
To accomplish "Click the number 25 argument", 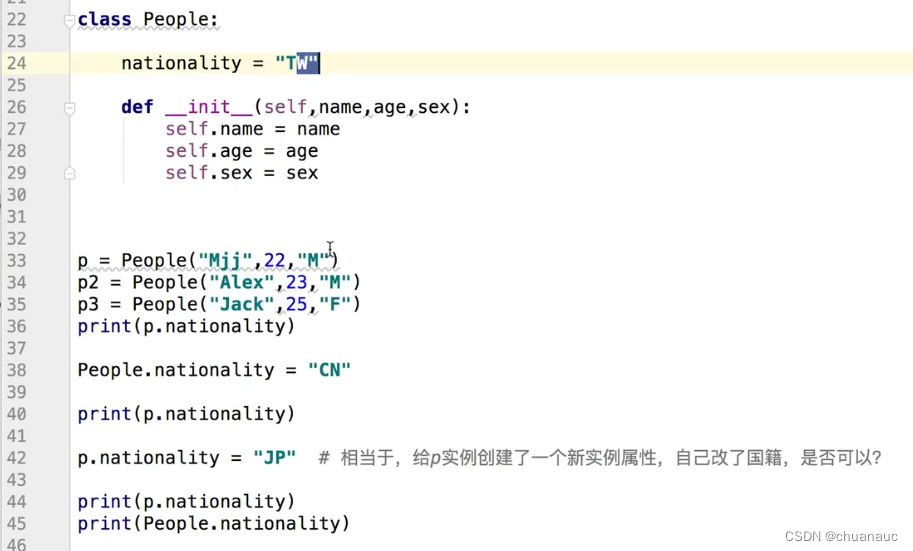I will coord(296,304).
